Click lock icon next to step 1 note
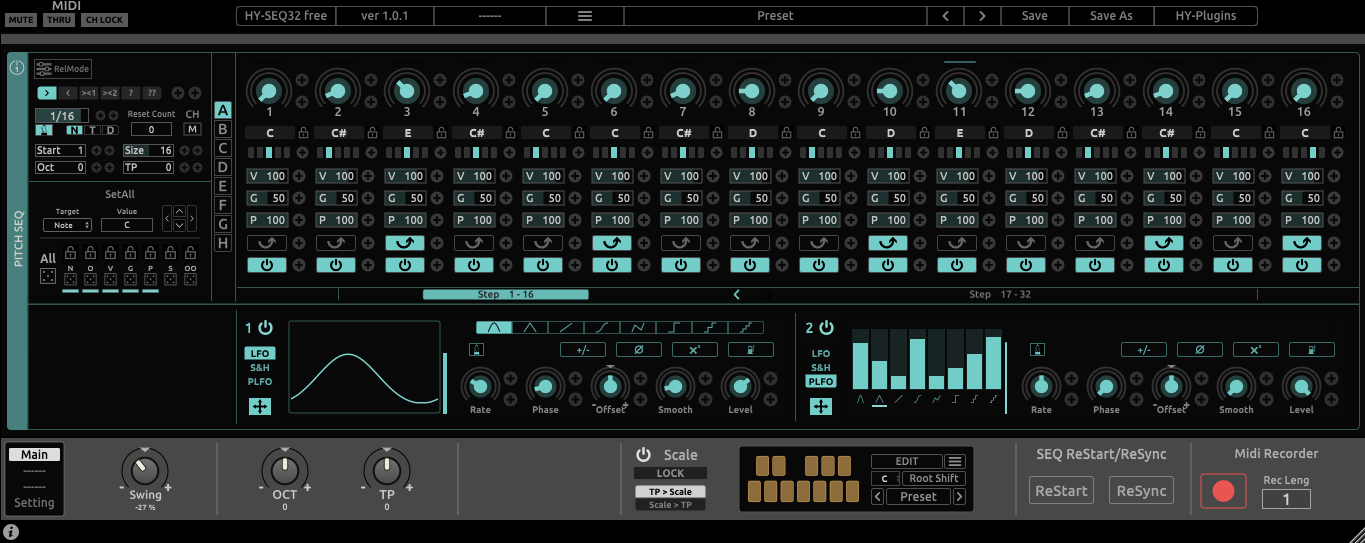Viewport: 1365px width, 543px height. [303, 133]
